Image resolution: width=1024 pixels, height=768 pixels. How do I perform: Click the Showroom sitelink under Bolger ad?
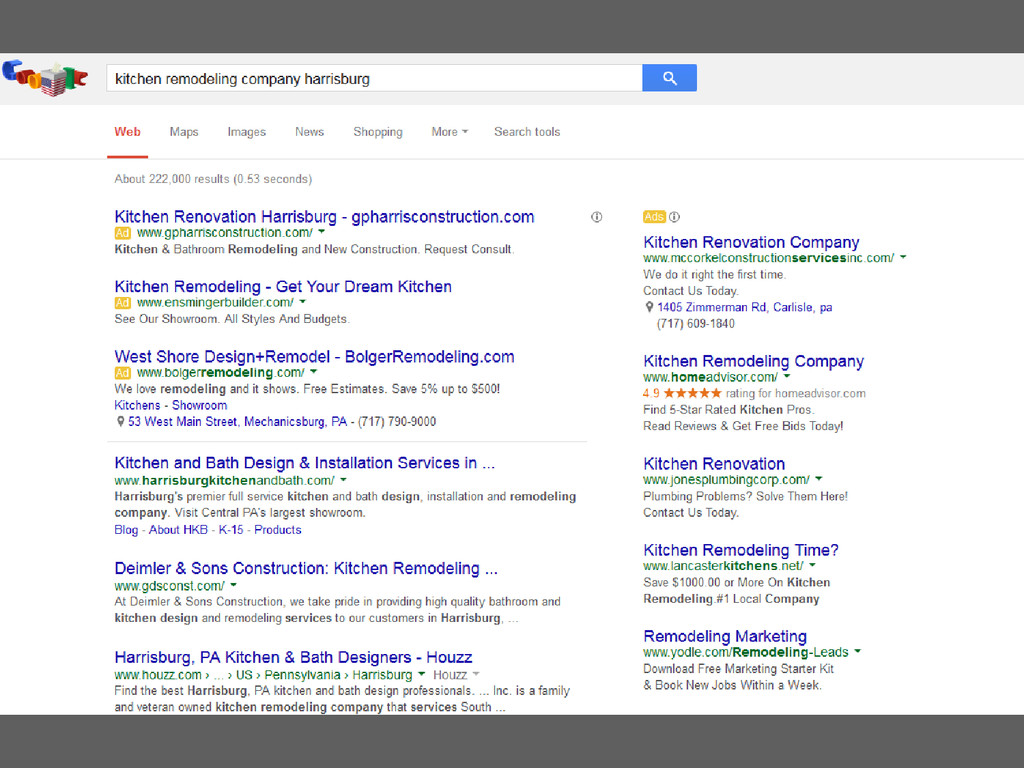coord(199,406)
